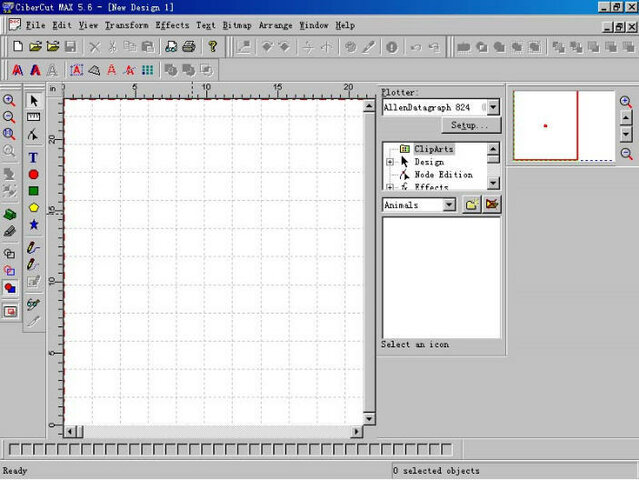Click the second red-blue A text icon
The height and width of the screenshot is (480, 639).
(x=35, y=70)
